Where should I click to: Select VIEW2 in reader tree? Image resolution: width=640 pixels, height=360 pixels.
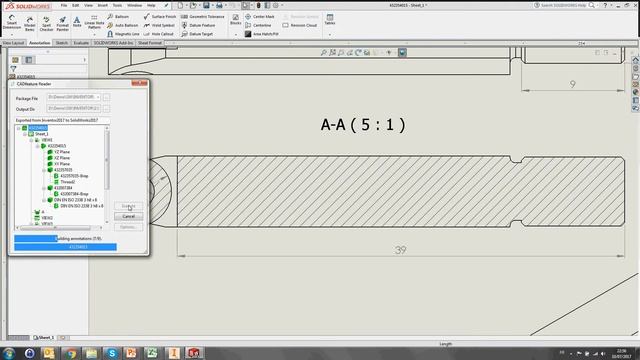[47, 218]
